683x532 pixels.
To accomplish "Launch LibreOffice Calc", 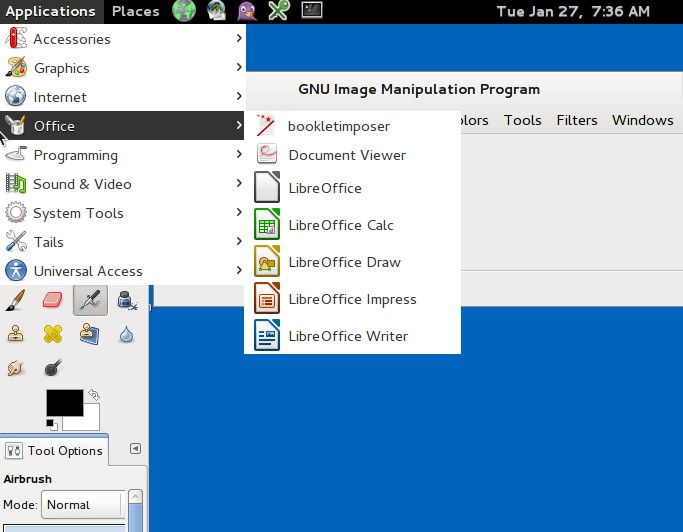I will click(x=352, y=225).
